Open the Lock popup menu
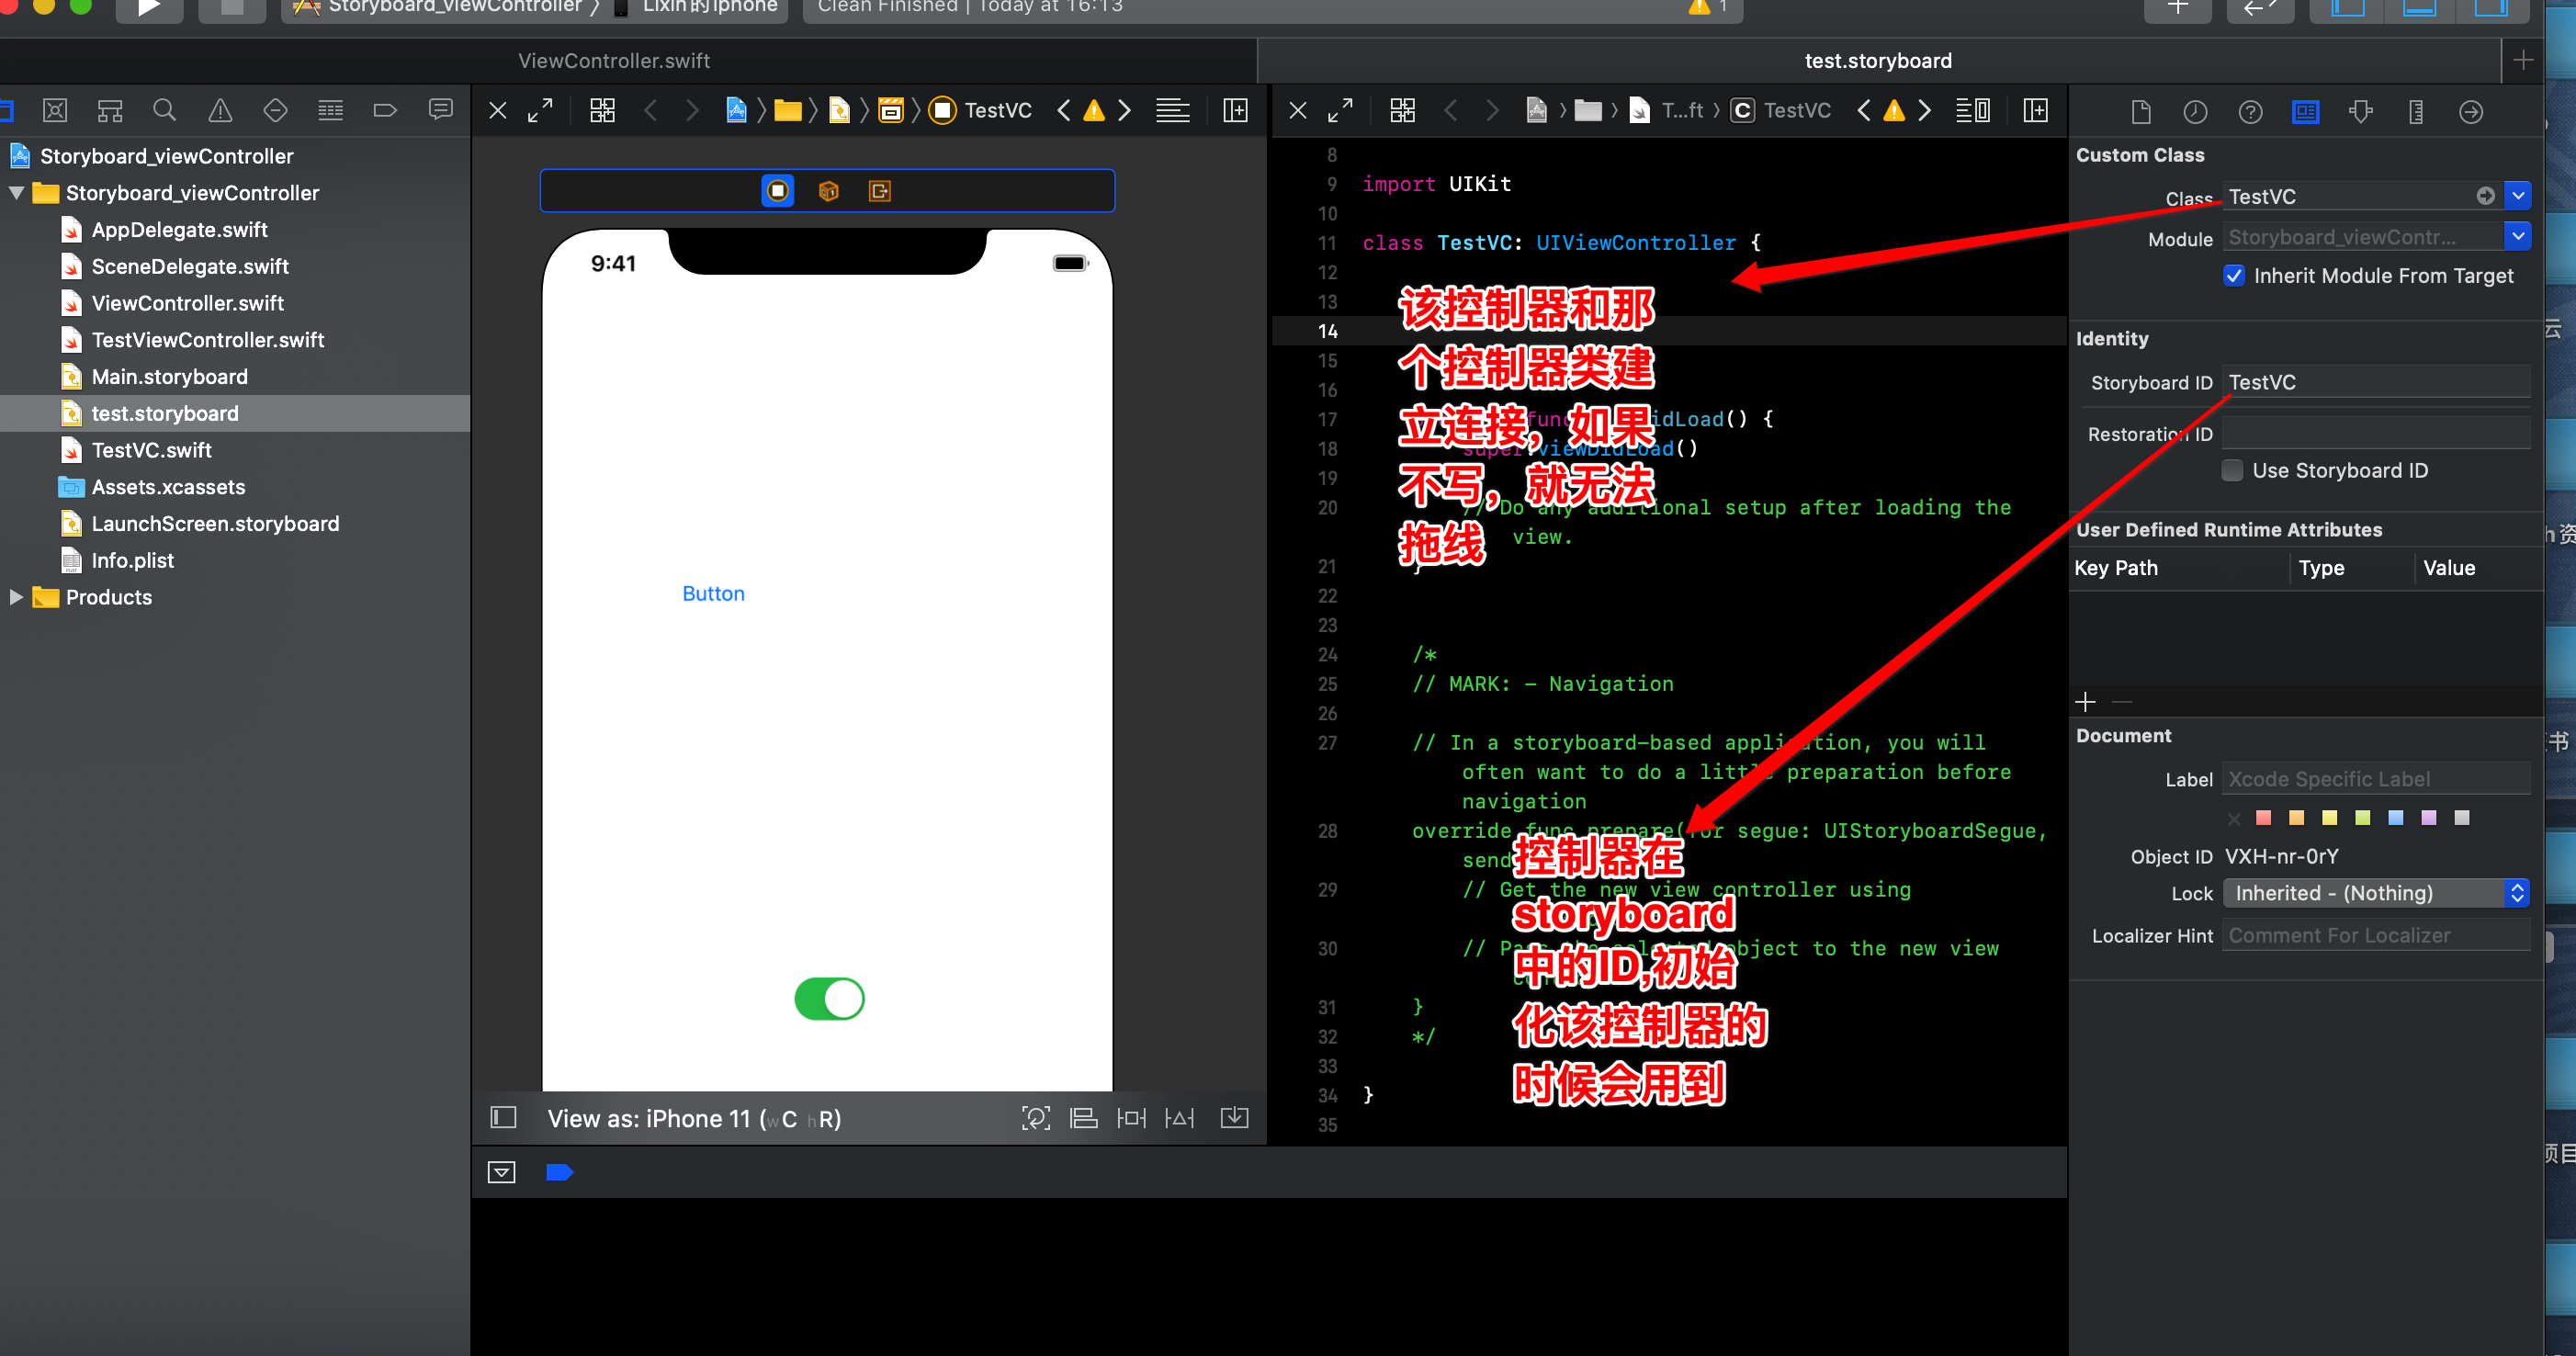Viewport: 2576px width, 1356px height. tap(2376, 893)
